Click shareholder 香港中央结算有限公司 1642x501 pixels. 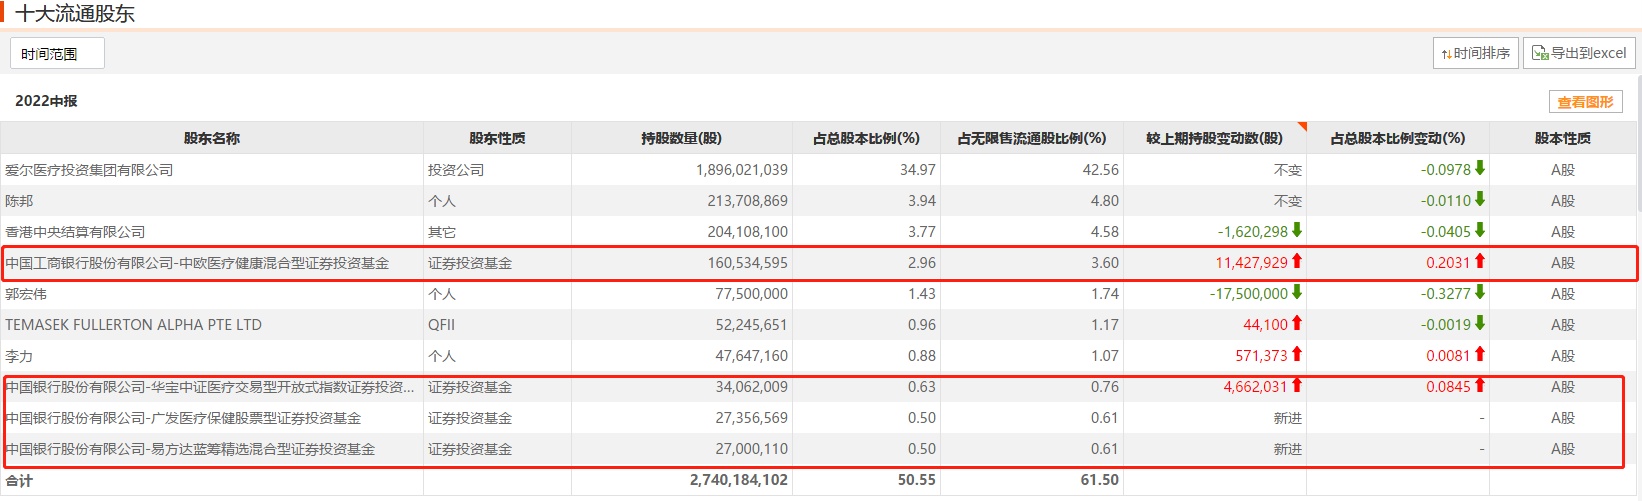(x=75, y=232)
